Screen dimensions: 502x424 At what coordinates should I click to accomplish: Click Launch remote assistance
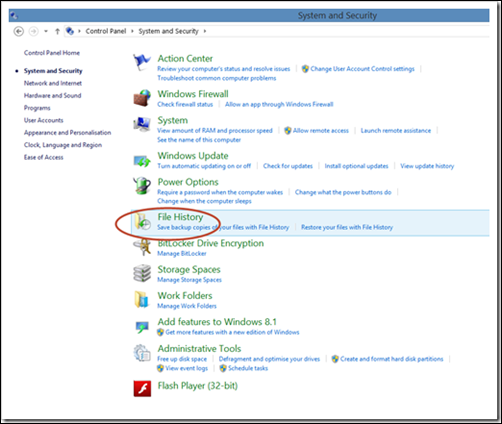click(396, 130)
